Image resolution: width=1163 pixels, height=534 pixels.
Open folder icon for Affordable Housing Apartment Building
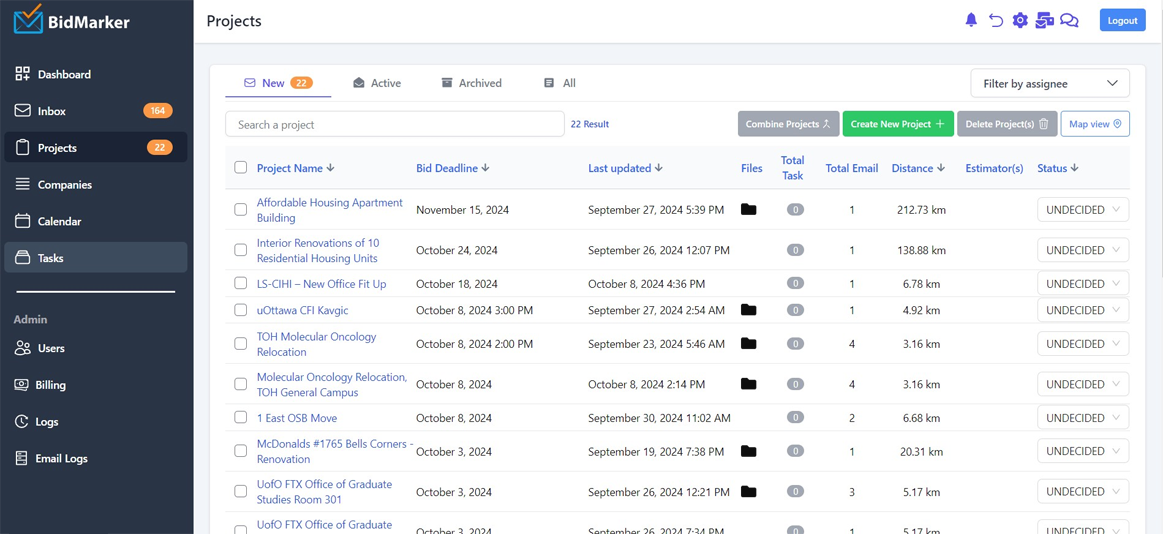coord(748,210)
